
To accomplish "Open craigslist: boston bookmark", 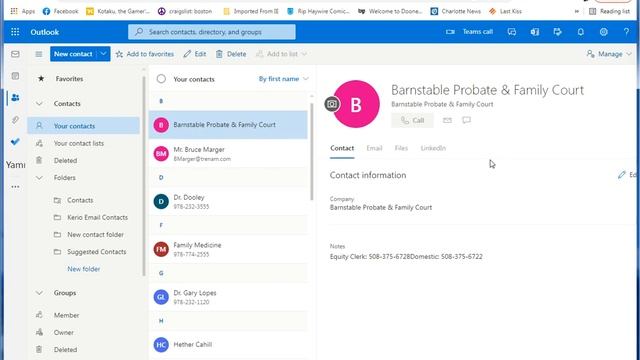I will (185, 11).
